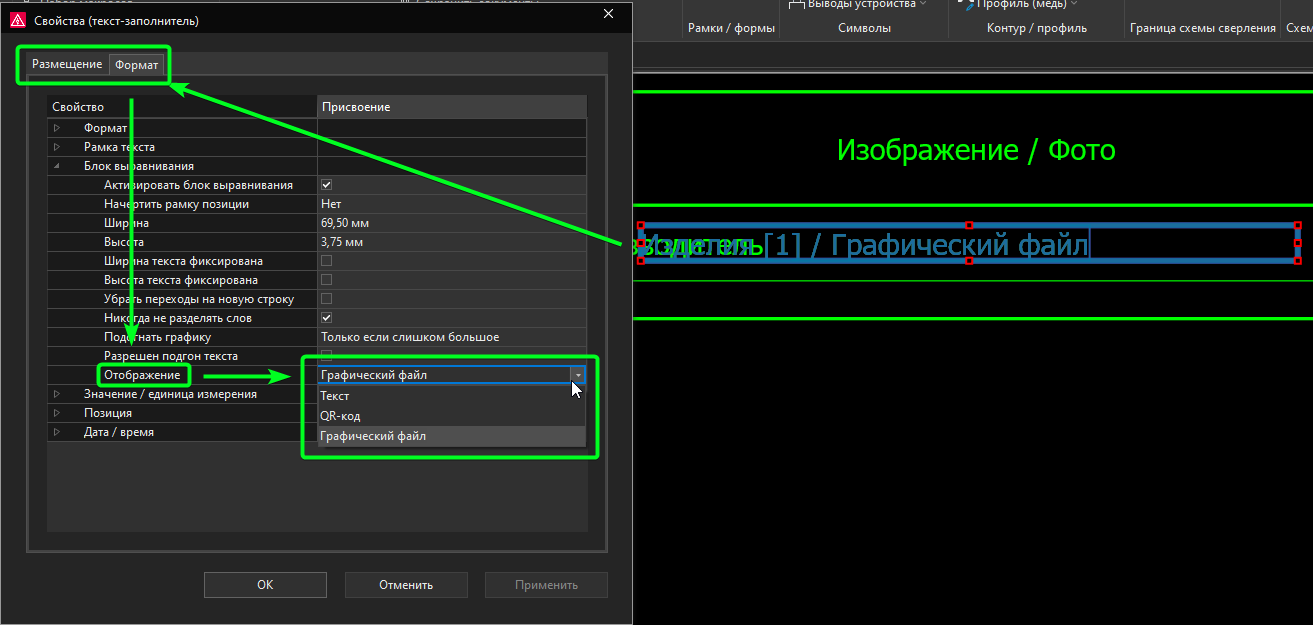This screenshot has width=1313, height=625.
Task: Expand the Позиция property group
Action: (57, 413)
